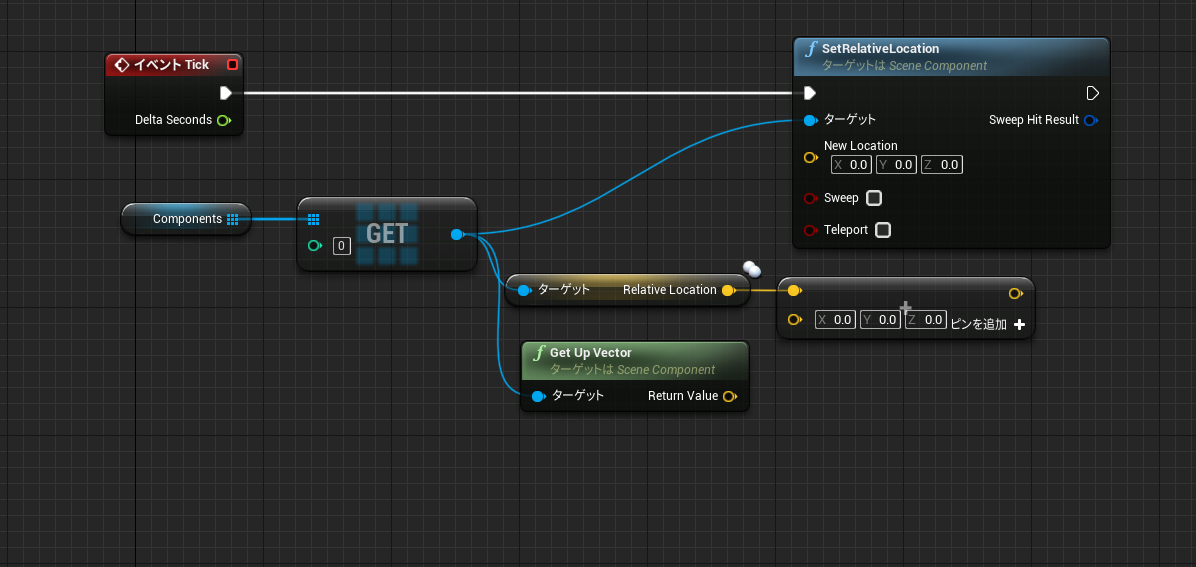Click the vector add node bottom input pin

click(795, 320)
